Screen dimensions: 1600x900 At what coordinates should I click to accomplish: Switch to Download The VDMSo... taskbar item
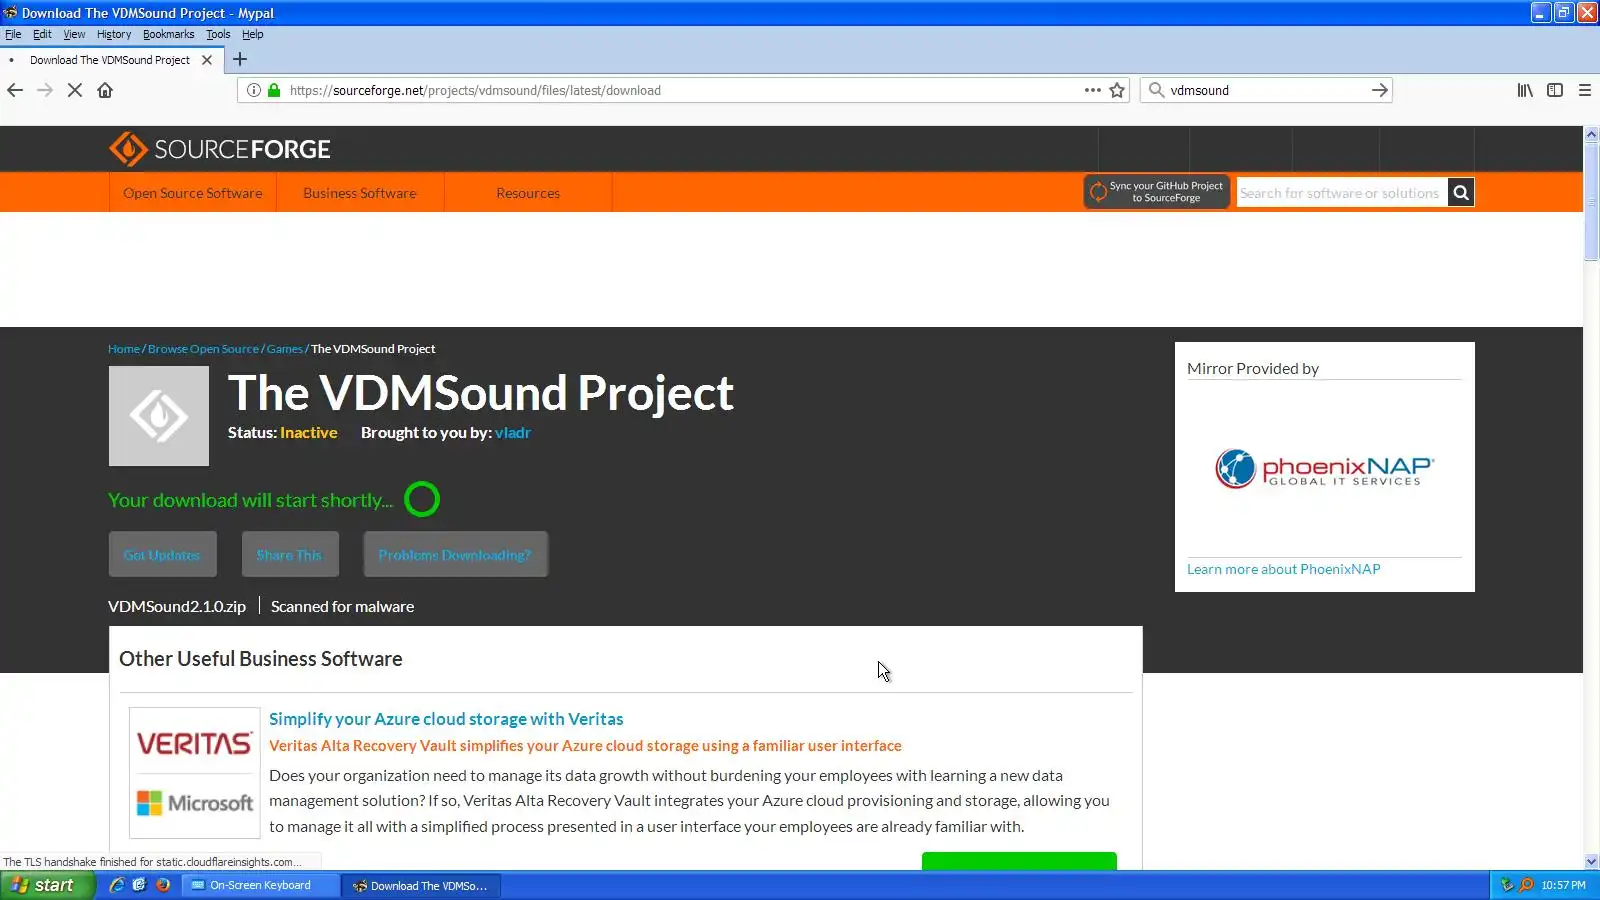(x=421, y=885)
